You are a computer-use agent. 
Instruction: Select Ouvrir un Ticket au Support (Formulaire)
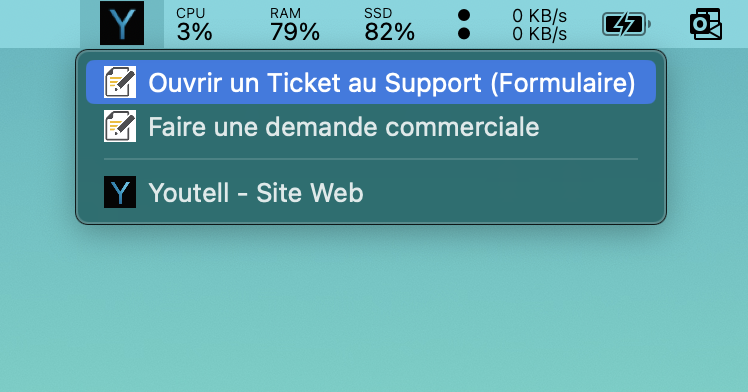[371, 82]
